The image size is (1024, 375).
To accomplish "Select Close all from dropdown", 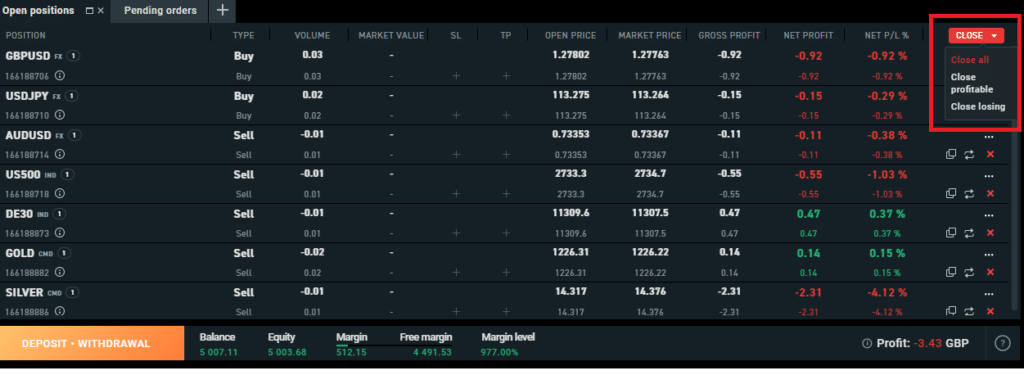I will coord(970,59).
